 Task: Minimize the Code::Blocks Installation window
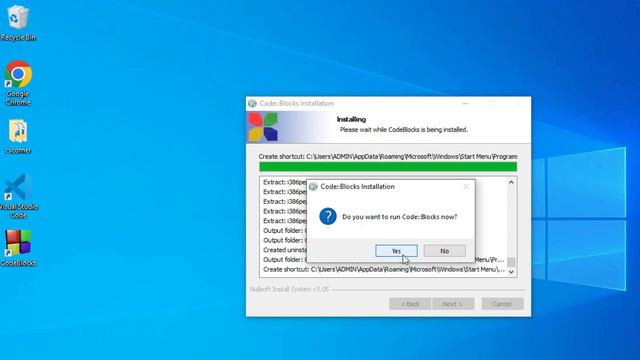coord(465,103)
